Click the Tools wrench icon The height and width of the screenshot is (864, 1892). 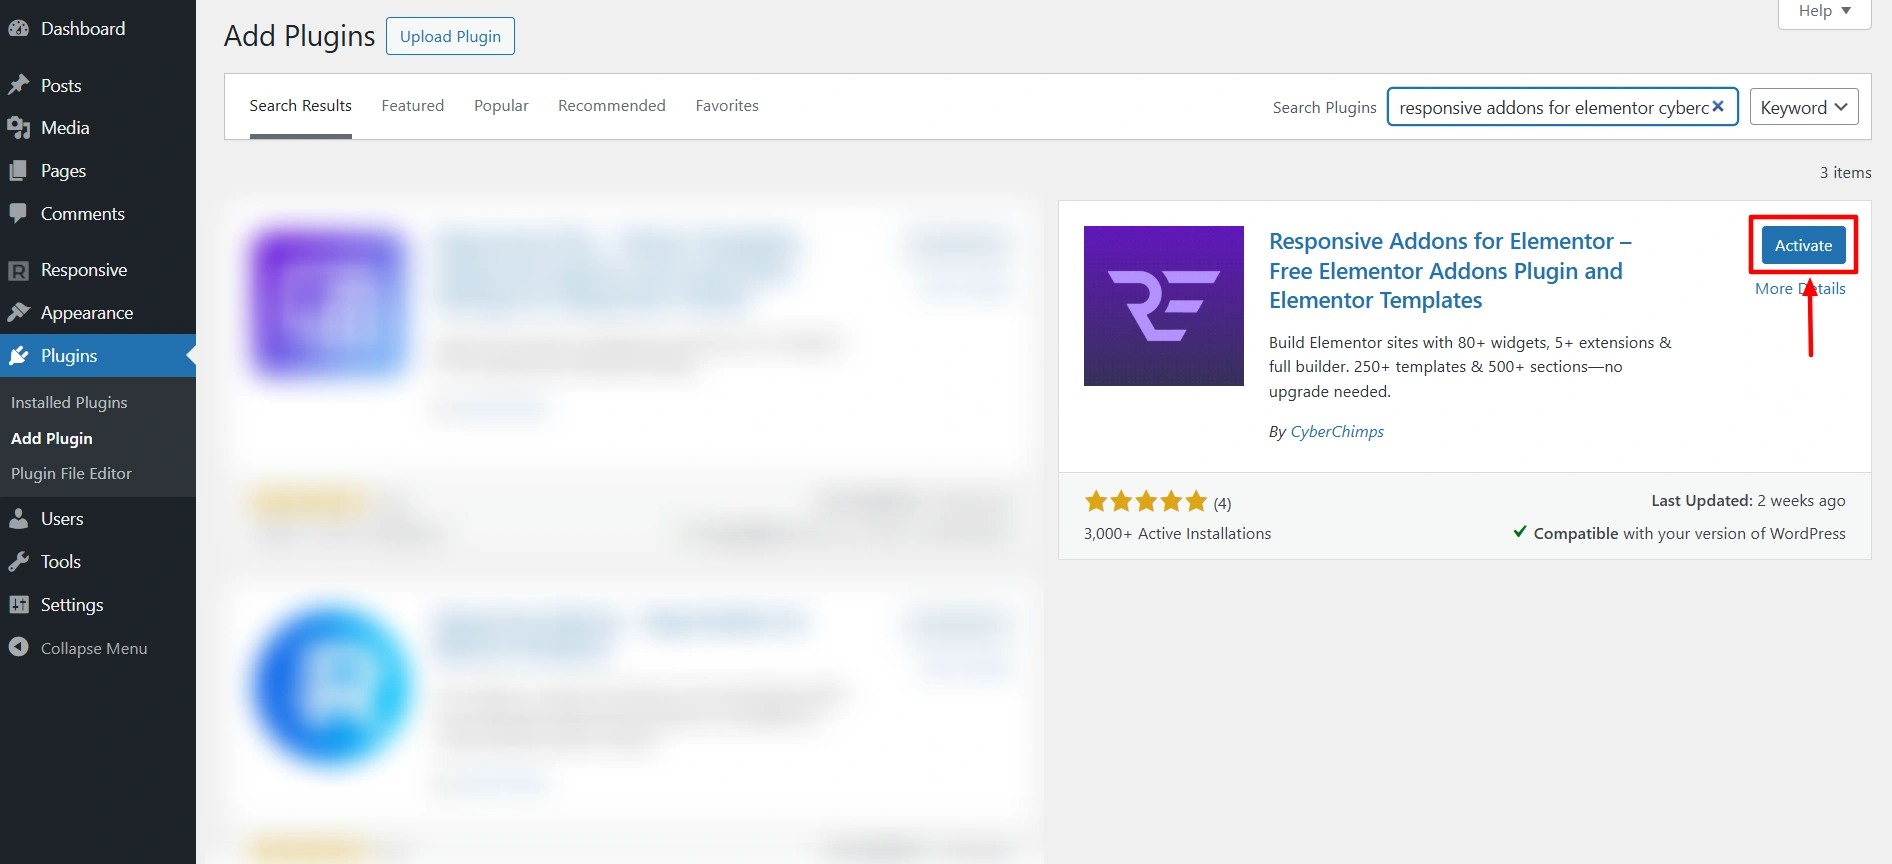tap(18, 562)
